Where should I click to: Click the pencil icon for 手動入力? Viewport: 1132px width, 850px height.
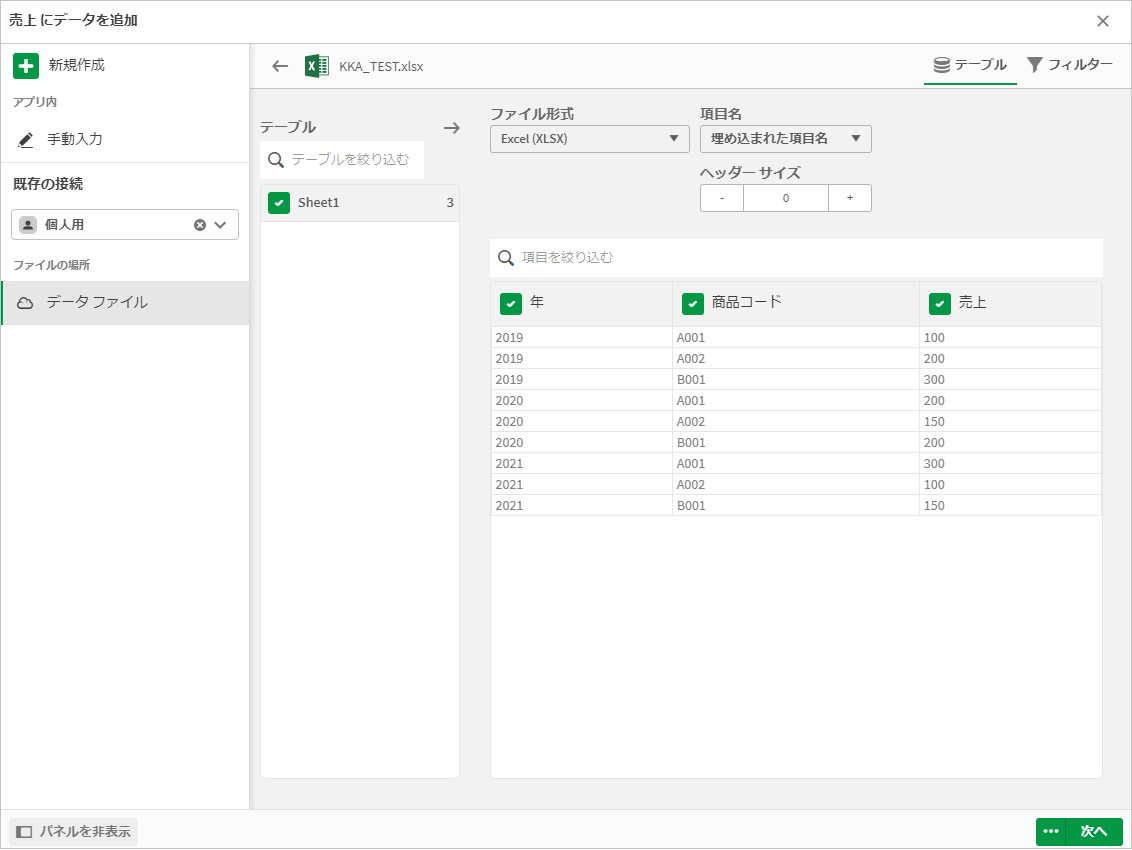(x=26, y=139)
